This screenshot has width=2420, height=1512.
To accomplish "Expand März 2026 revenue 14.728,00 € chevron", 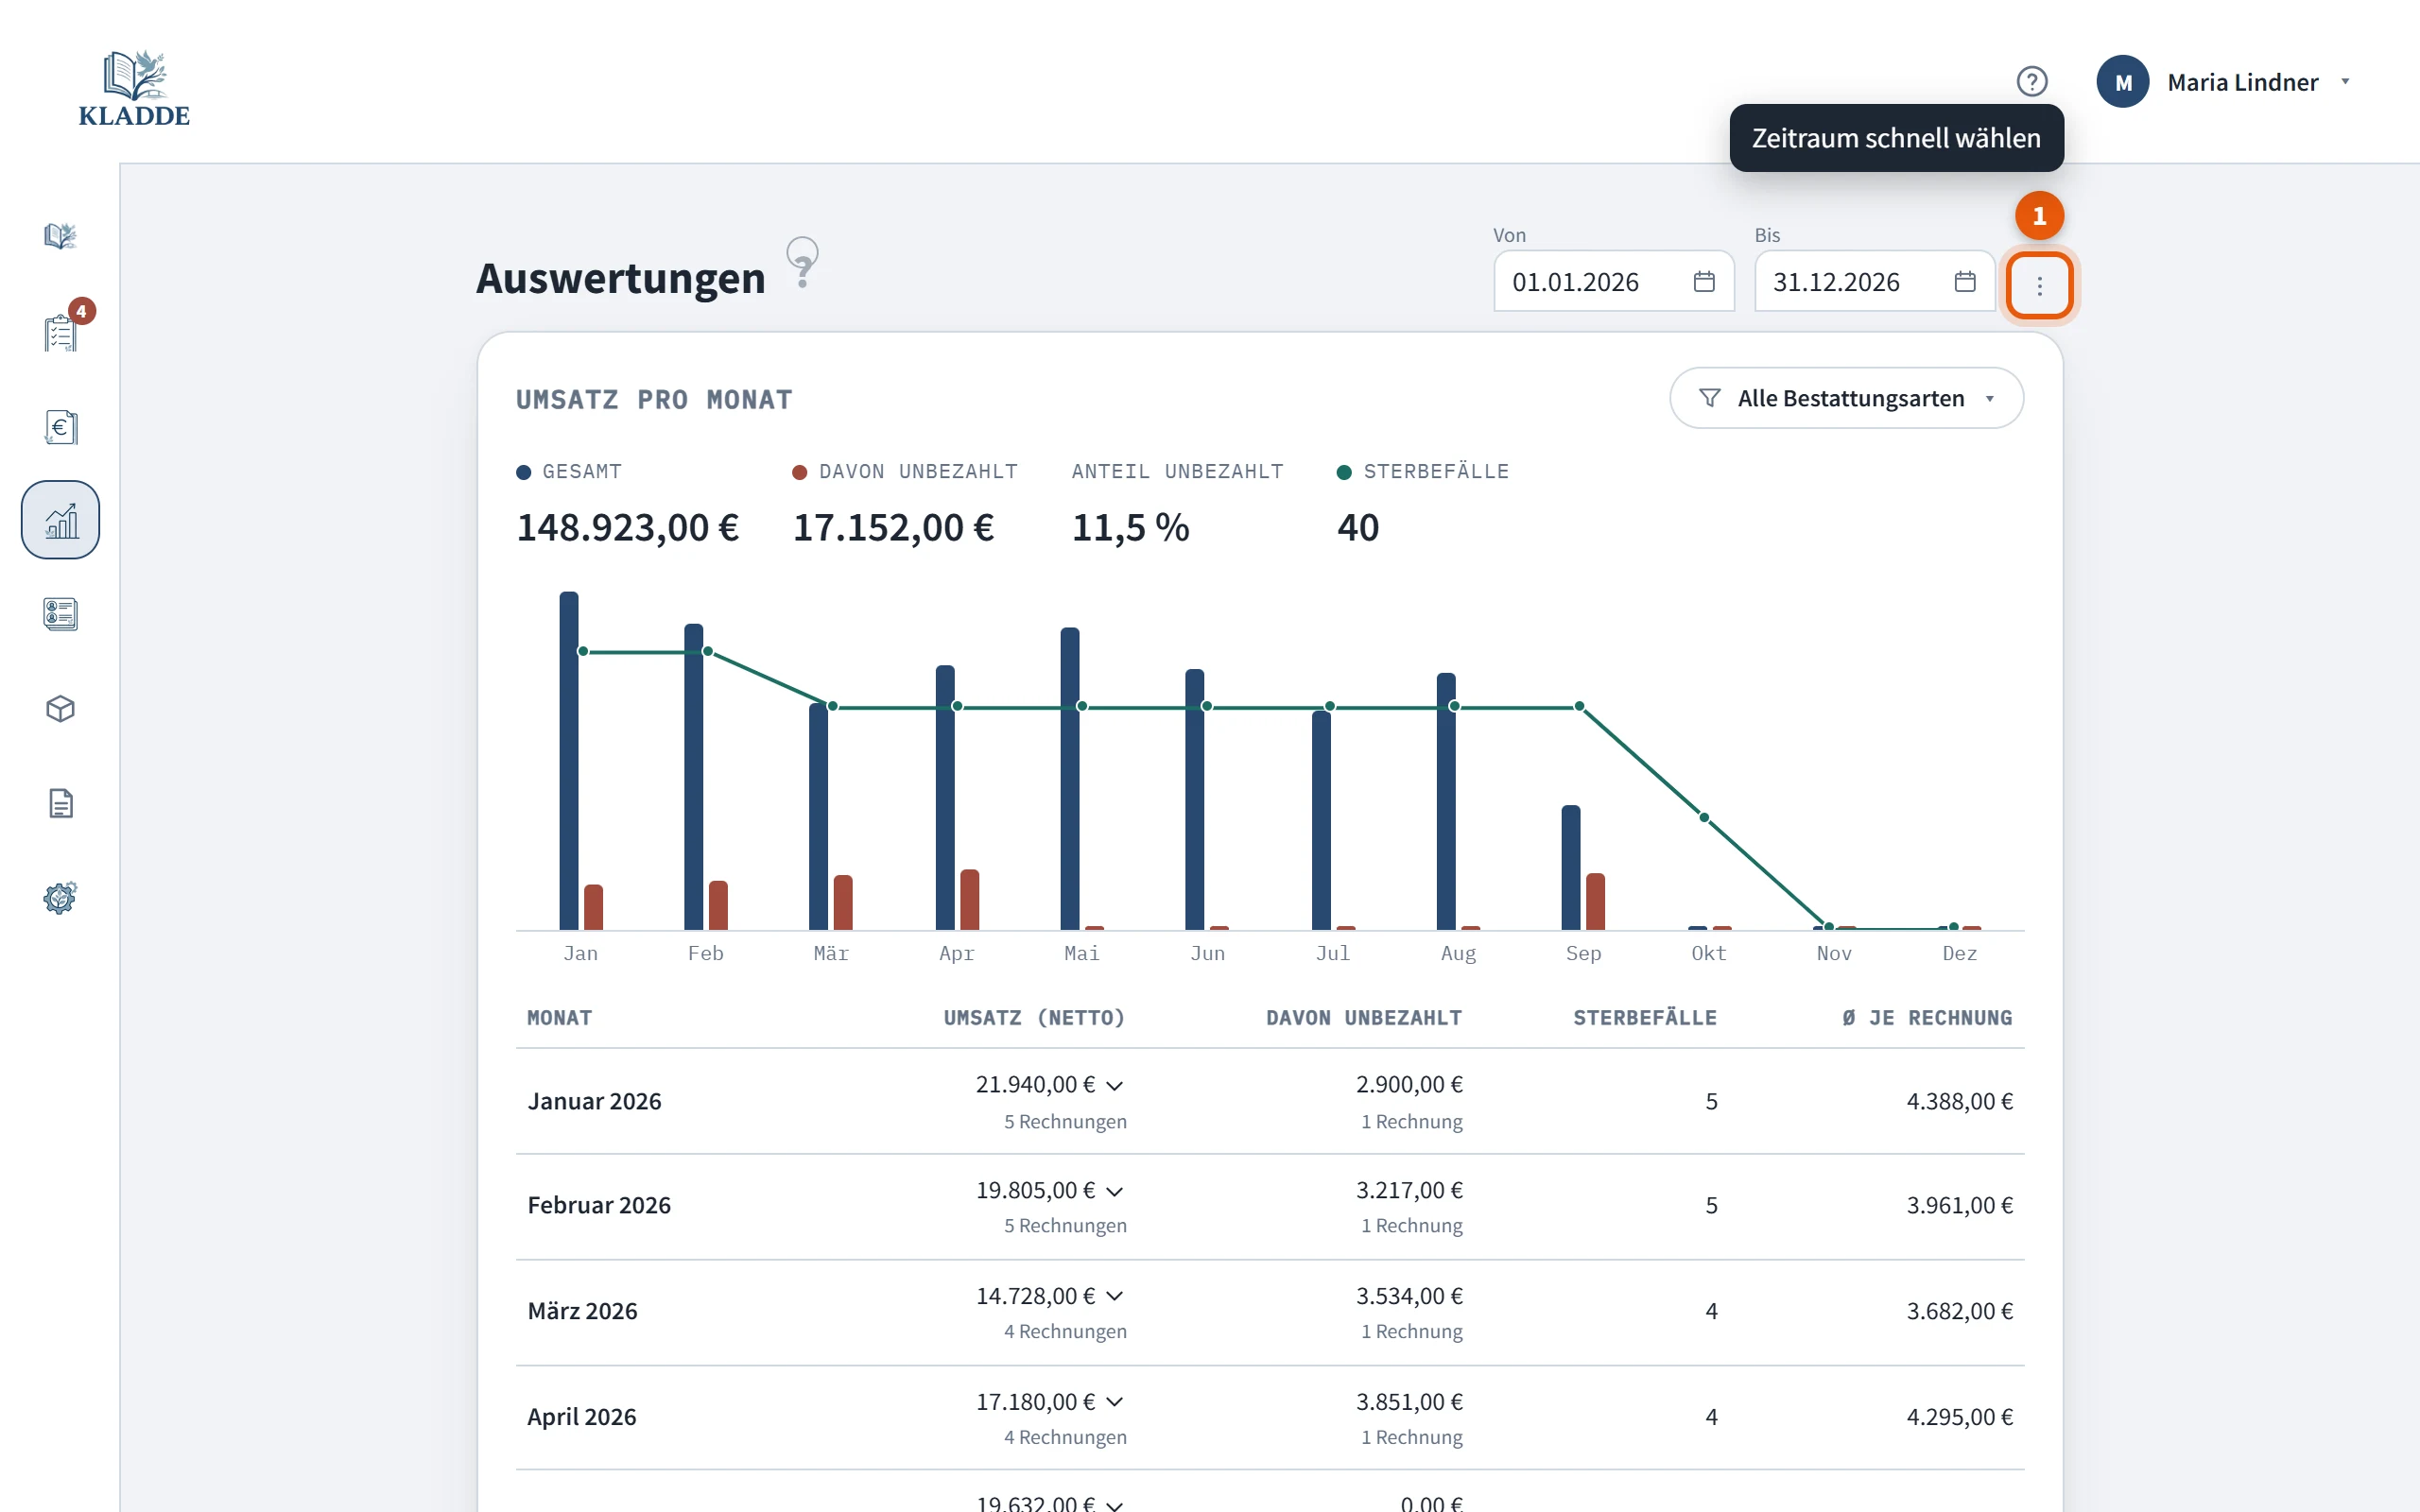I will [1115, 1296].
